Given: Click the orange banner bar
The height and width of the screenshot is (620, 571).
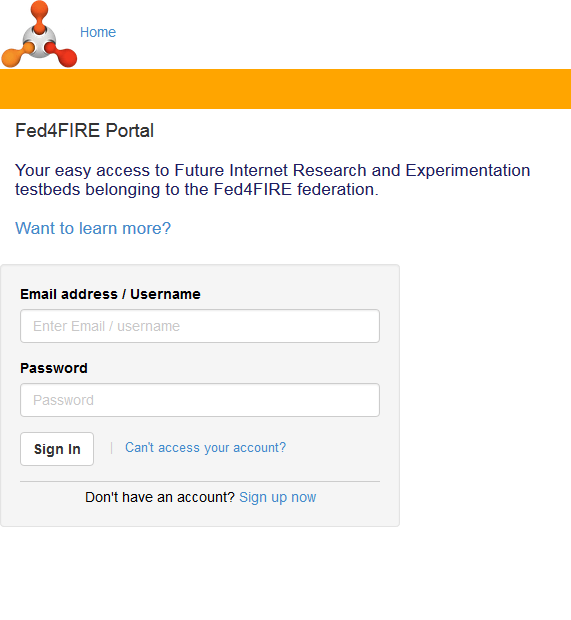Looking at the screenshot, I should click(286, 89).
